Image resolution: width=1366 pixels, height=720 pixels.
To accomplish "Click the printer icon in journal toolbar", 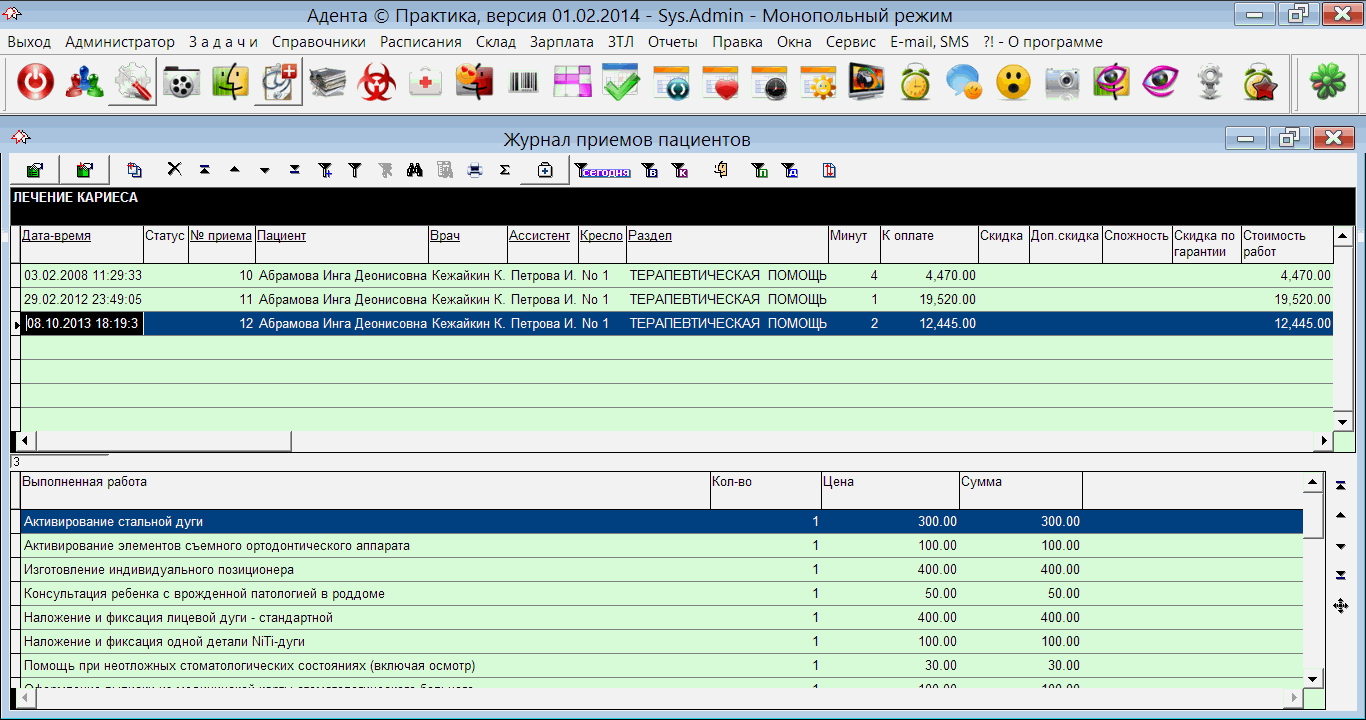I will pyautogui.click(x=475, y=170).
